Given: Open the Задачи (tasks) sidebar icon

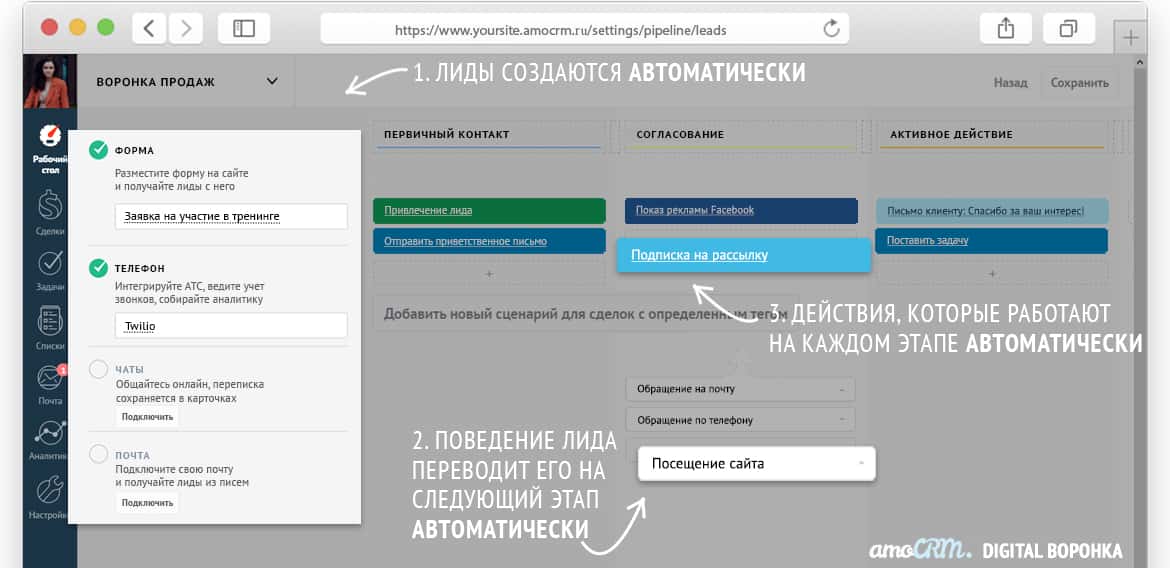Looking at the screenshot, I should pyautogui.click(x=49, y=264).
